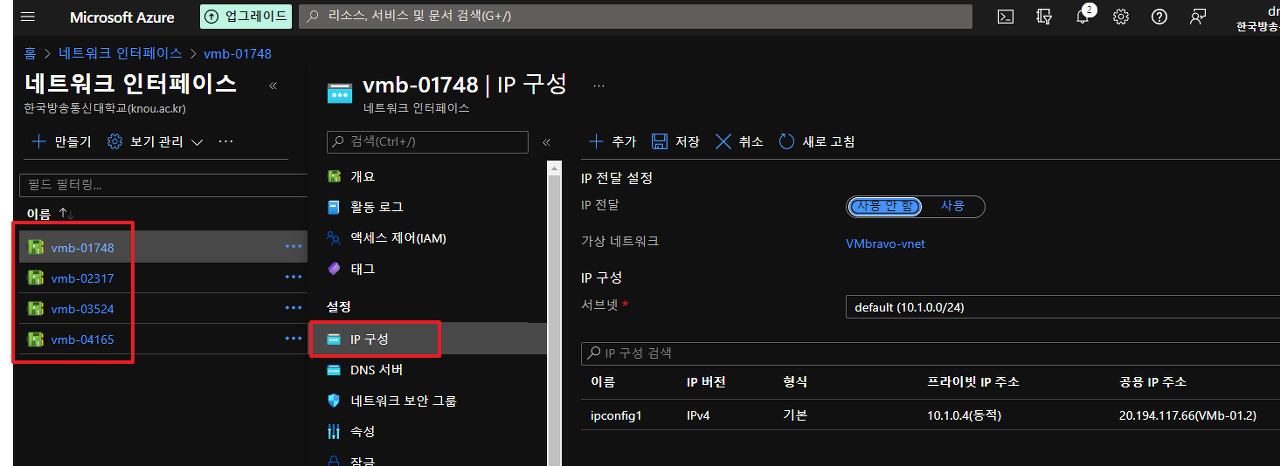Set IP 전달 to 사용 안 함
The height and width of the screenshot is (466, 1280).
(884, 206)
